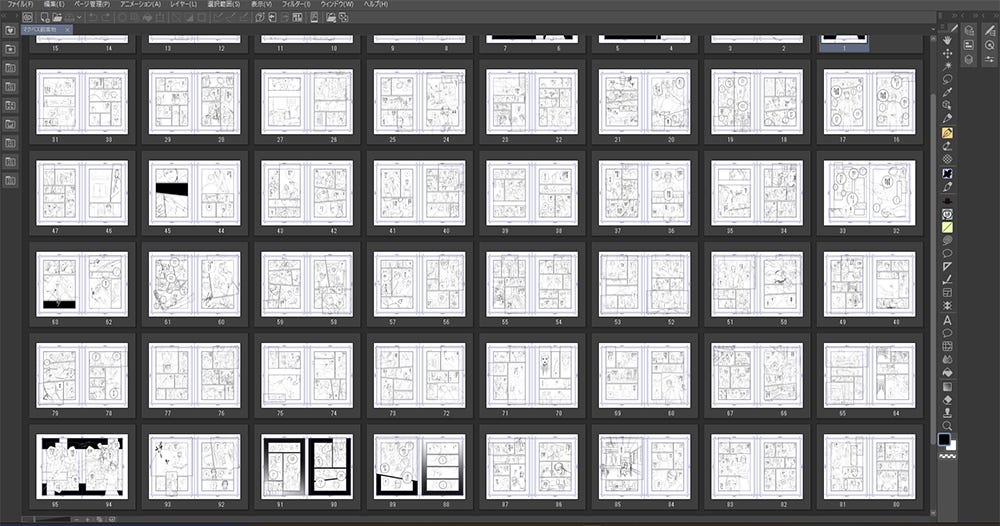
Task: Select the page spread thumbnail 55-54
Action: point(532,284)
